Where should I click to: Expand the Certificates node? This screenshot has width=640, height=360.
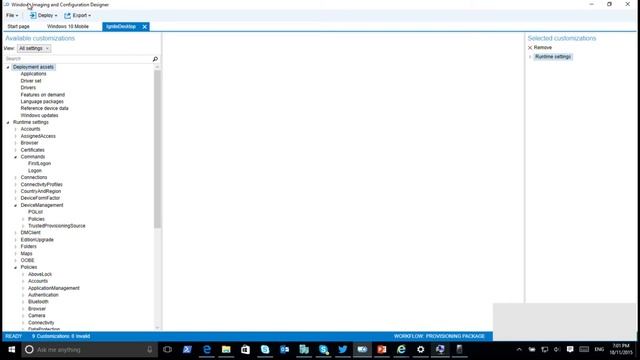click(16, 150)
